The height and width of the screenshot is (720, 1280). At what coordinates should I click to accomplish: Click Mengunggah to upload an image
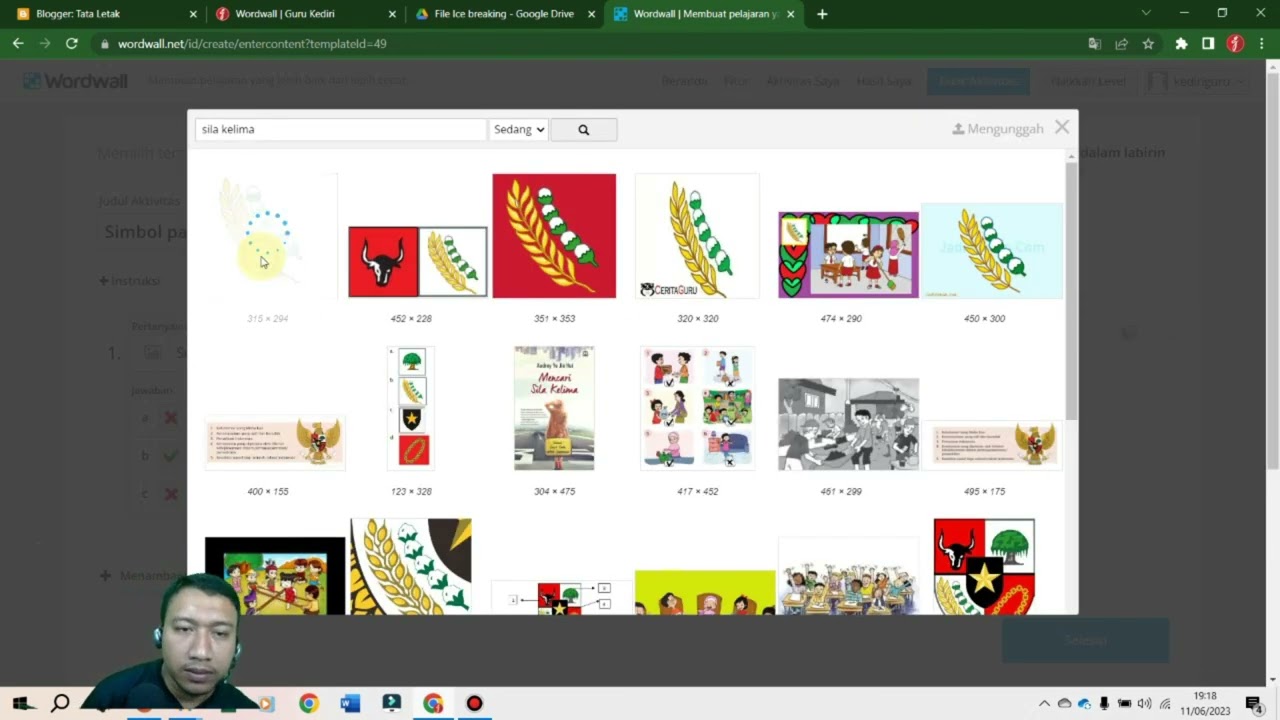[x=997, y=129]
